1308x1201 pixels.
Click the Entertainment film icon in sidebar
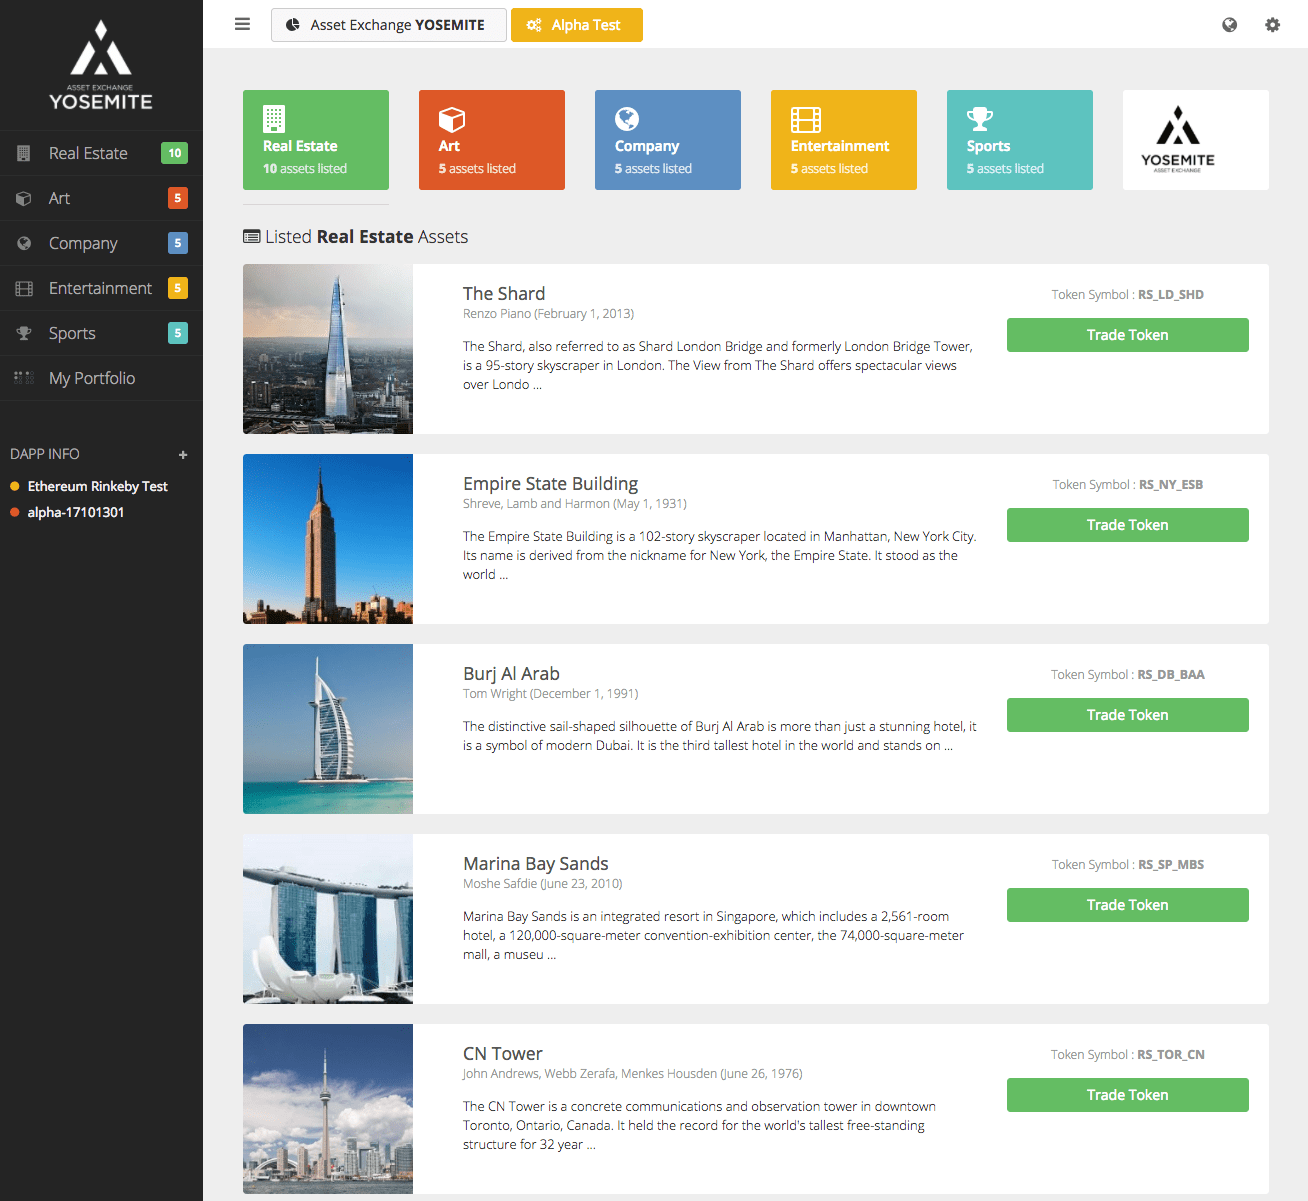[24, 288]
